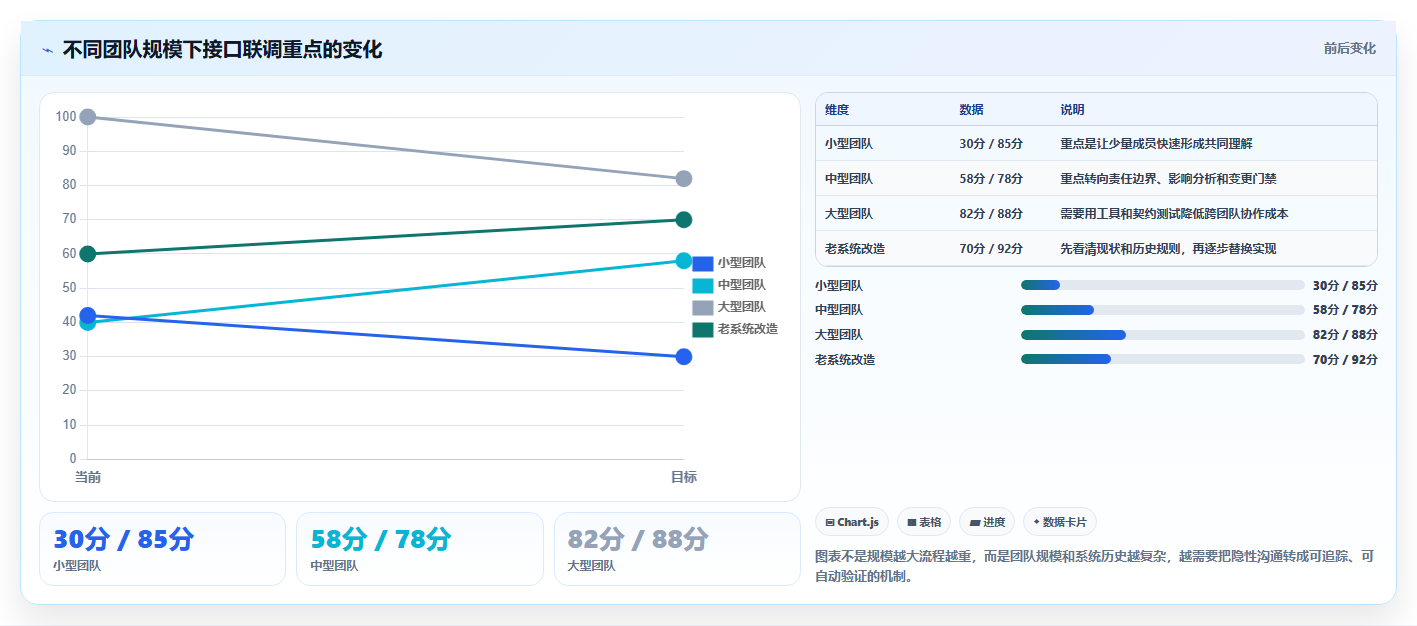The width and height of the screenshot is (1417, 626).
Task: Click the 数据卡片 tag chip
Action: click(1060, 522)
